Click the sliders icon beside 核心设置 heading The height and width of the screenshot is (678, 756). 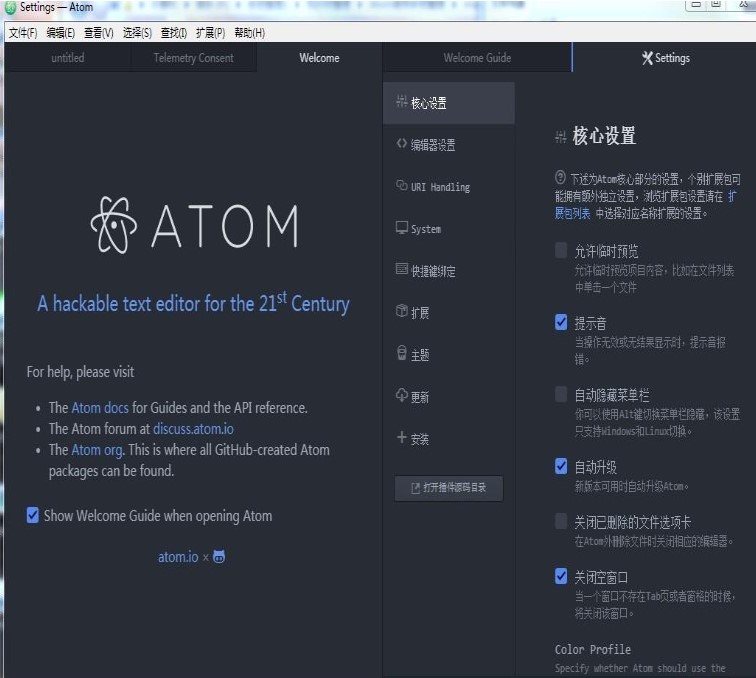coord(560,137)
